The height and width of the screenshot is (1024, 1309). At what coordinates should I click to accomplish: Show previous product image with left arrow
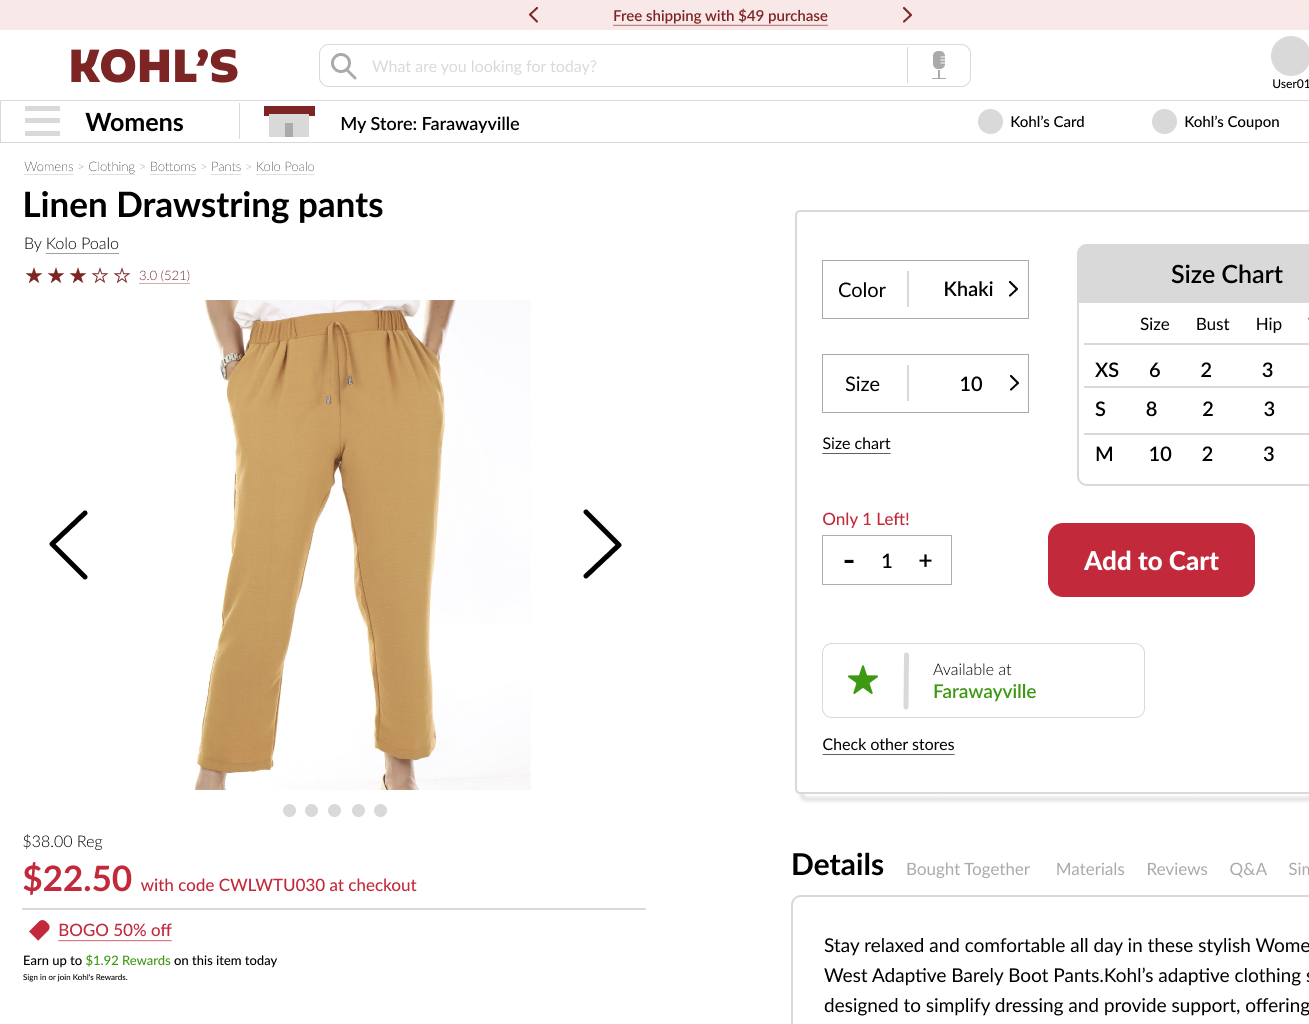click(x=69, y=544)
